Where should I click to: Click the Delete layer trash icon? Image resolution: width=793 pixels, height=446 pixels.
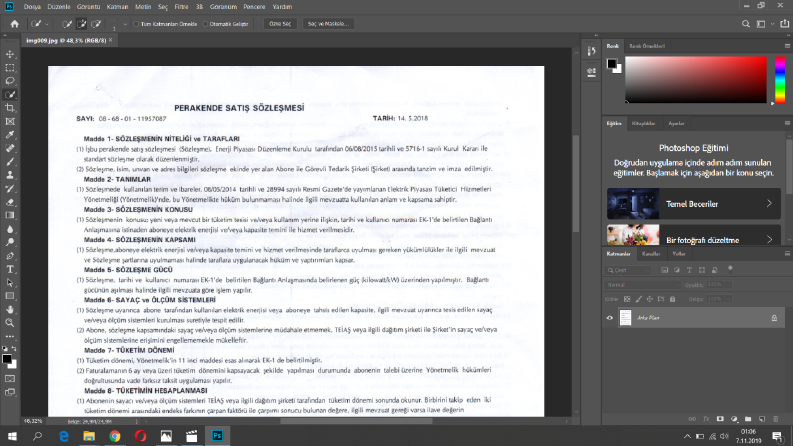pos(776,419)
